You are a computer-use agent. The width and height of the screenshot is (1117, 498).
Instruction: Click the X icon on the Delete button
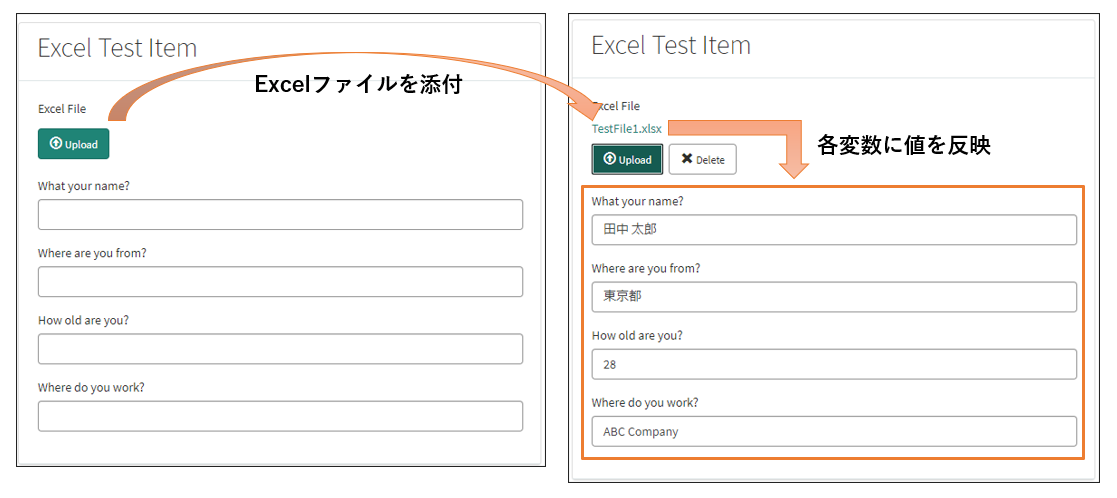(687, 159)
